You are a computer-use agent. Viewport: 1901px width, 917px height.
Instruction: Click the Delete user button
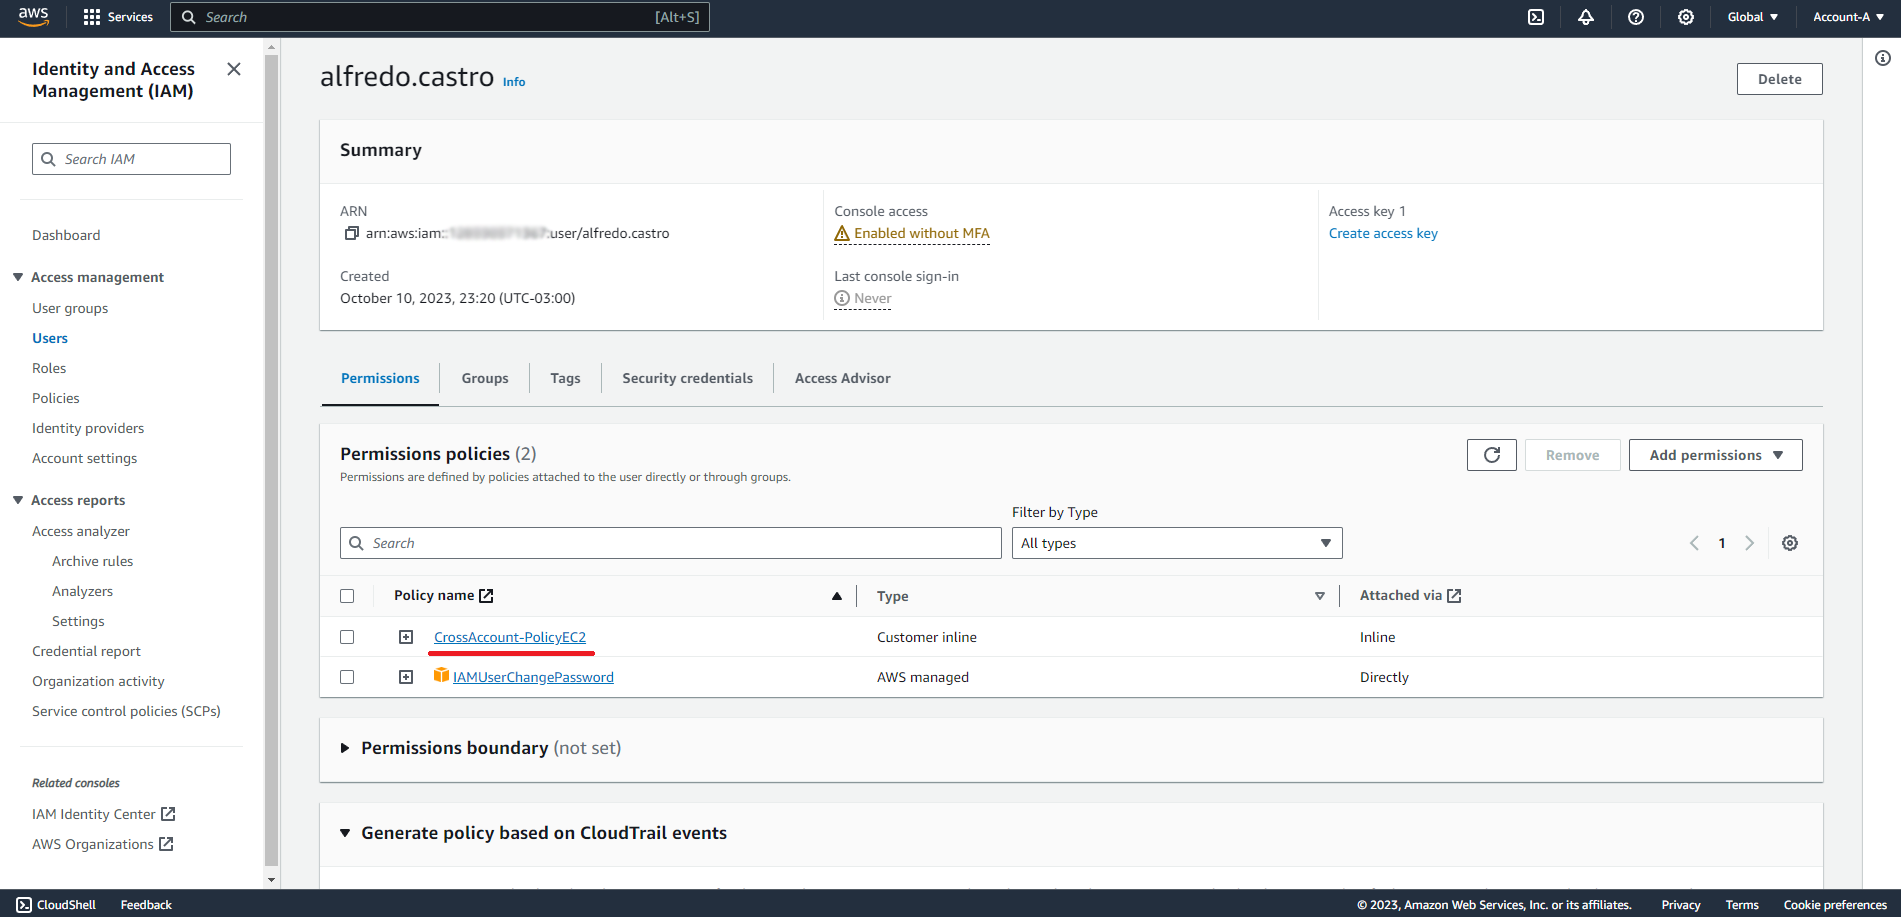click(1780, 79)
